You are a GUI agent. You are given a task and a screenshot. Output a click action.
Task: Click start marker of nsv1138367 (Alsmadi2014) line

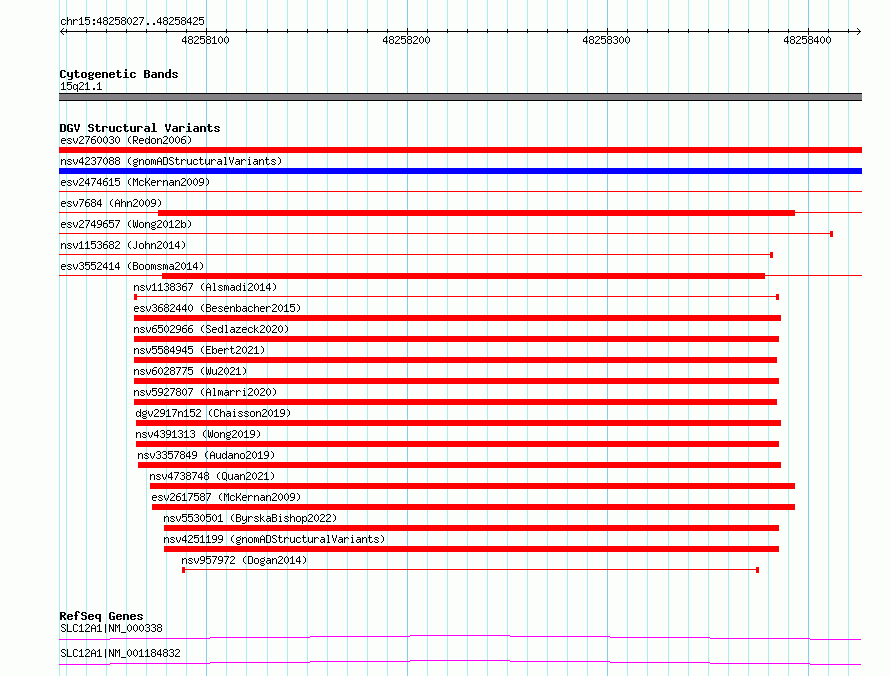(135, 297)
